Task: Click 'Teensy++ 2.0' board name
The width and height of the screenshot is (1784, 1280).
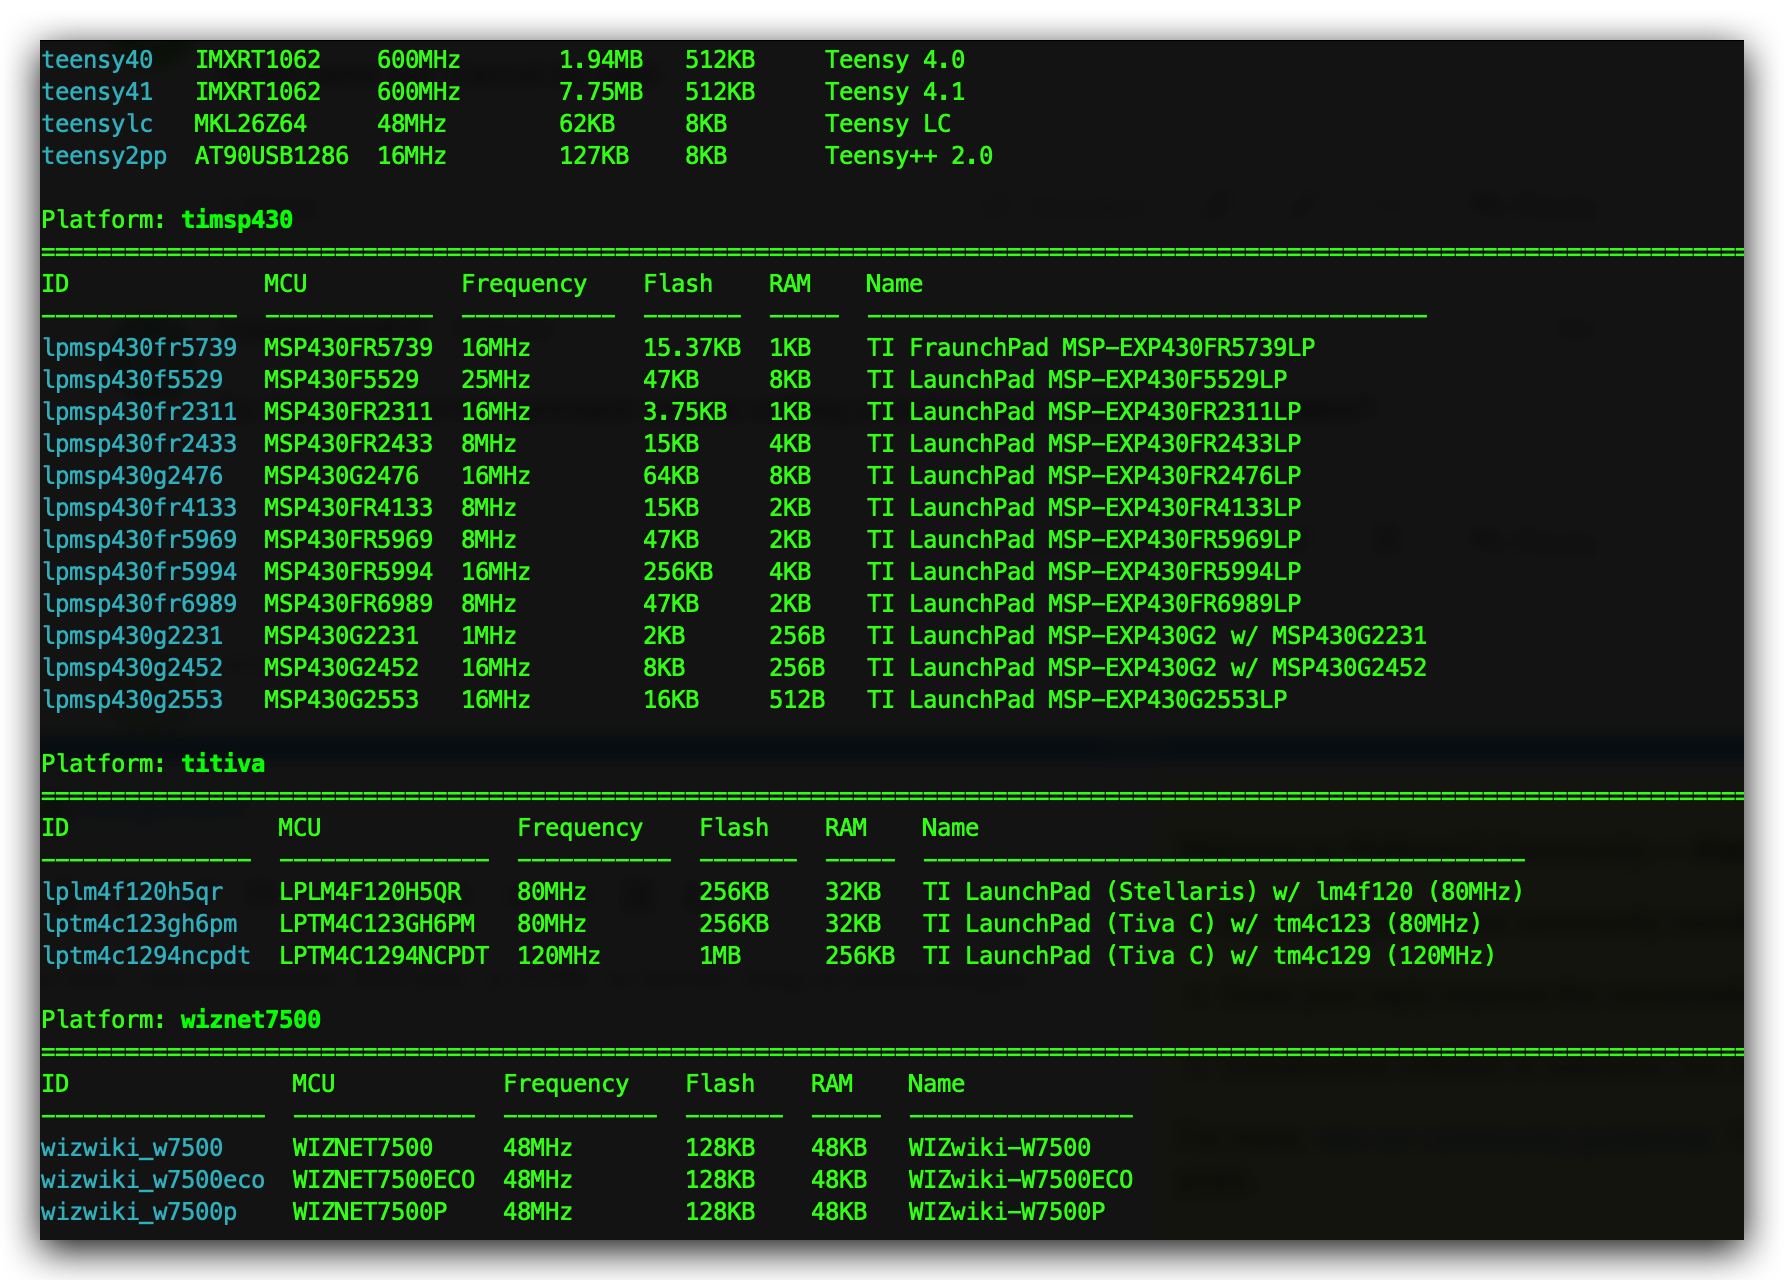Action: 909,156
